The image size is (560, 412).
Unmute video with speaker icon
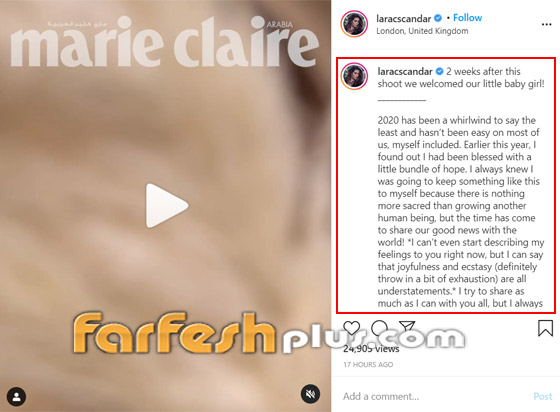(310, 394)
